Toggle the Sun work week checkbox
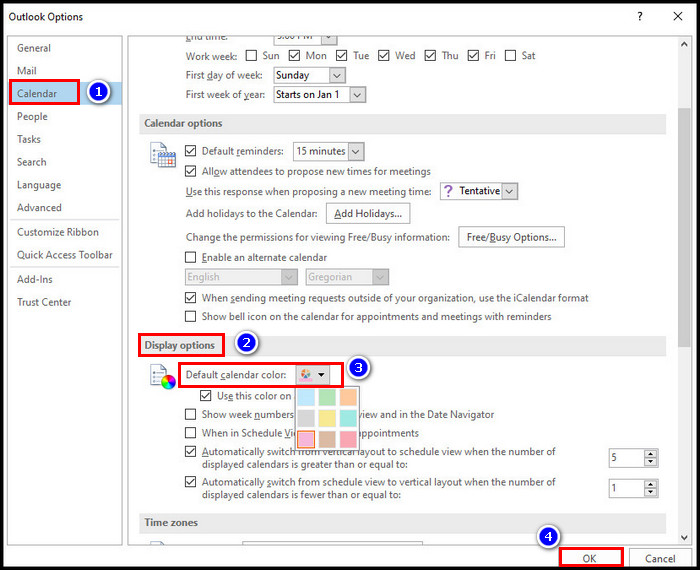The image size is (700, 570). click(x=251, y=56)
